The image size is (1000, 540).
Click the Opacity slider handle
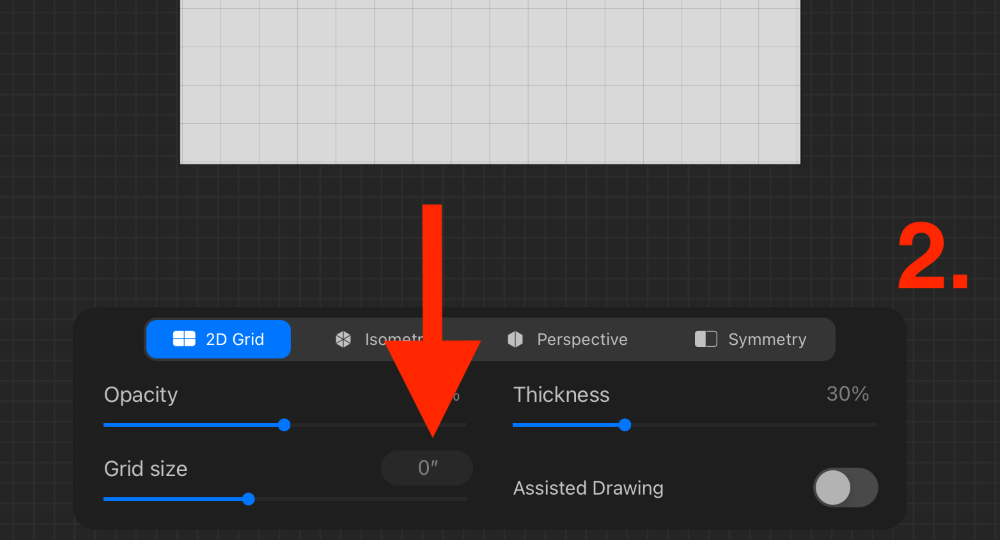click(x=284, y=425)
